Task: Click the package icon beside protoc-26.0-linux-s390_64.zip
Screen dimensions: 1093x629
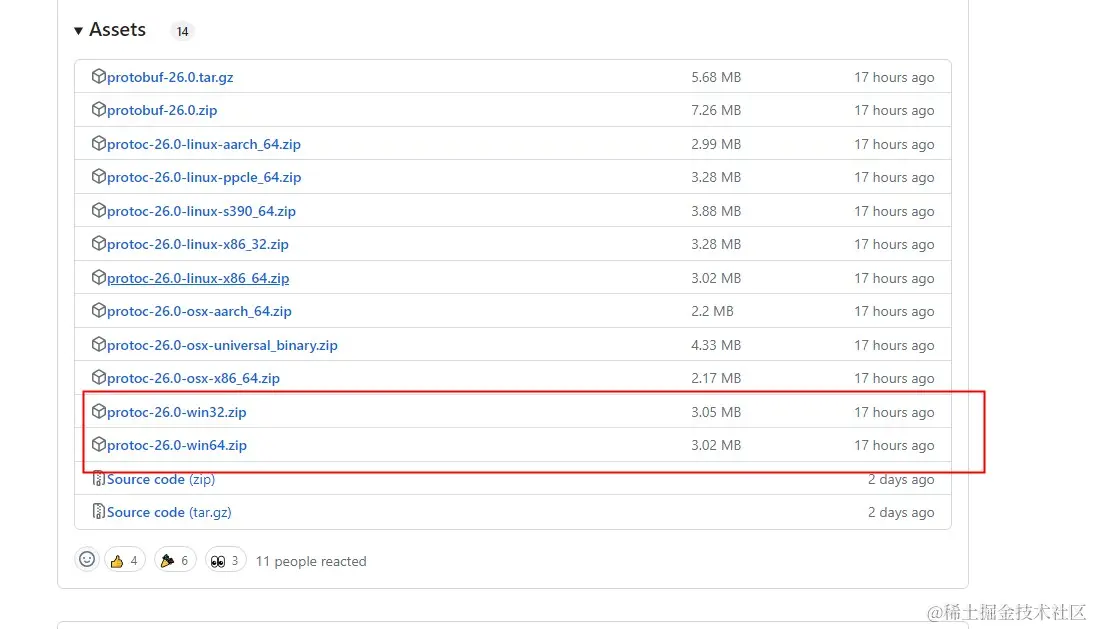Action: tap(99, 210)
